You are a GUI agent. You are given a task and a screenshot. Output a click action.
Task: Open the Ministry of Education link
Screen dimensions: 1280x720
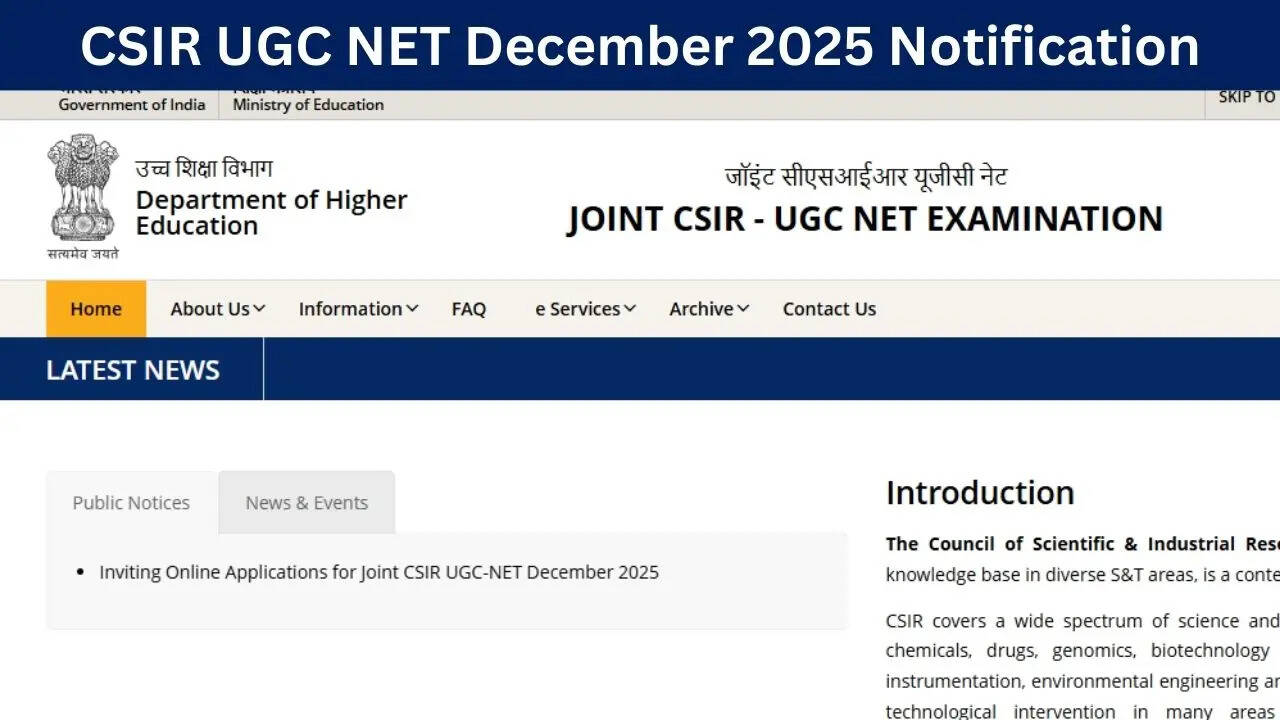(308, 104)
